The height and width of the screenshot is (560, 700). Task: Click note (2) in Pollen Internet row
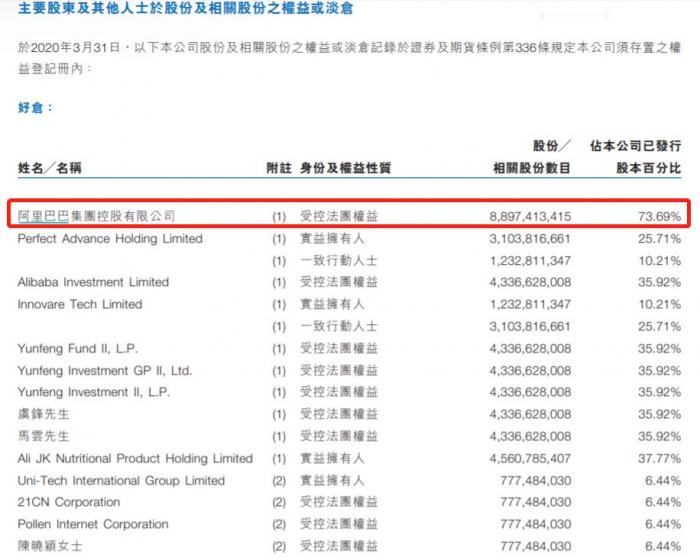pyautogui.click(x=279, y=524)
